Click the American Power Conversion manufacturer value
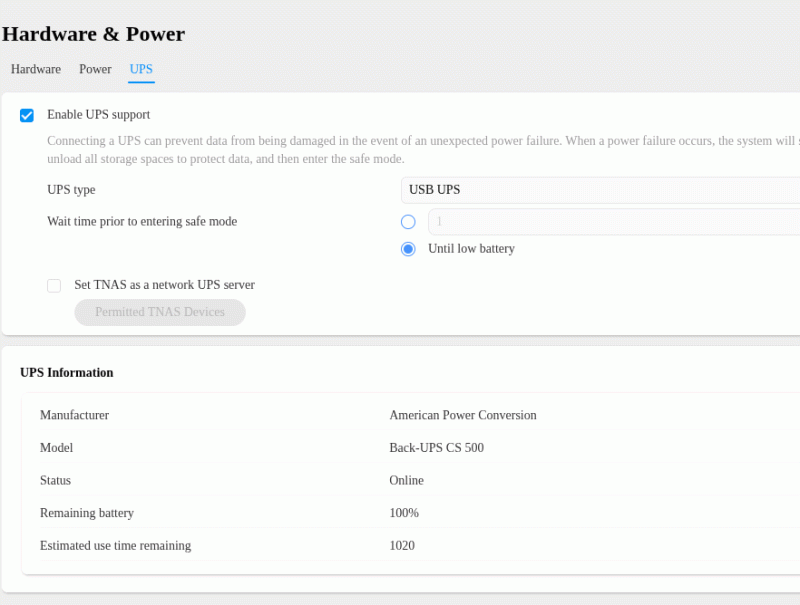Viewport: 800px width, 605px height. (x=463, y=415)
